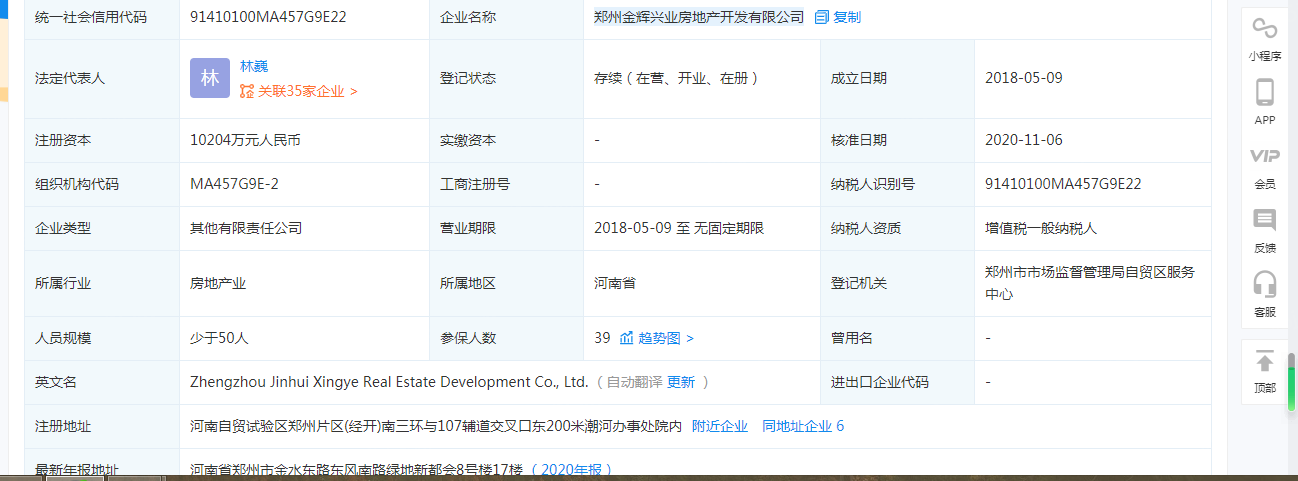1298x481 pixels.
Task: Open the 反馈 feedback chat icon
Action: point(1265,221)
